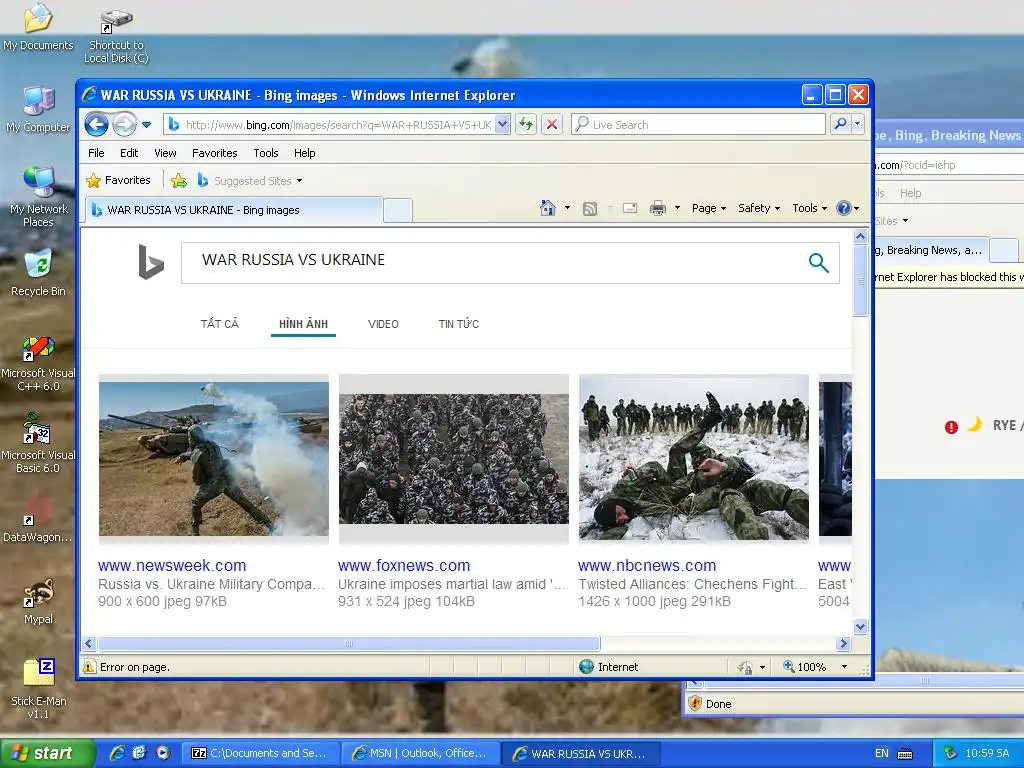
Task: Follow the www.nbcnews.com link
Action: pyautogui.click(x=647, y=566)
